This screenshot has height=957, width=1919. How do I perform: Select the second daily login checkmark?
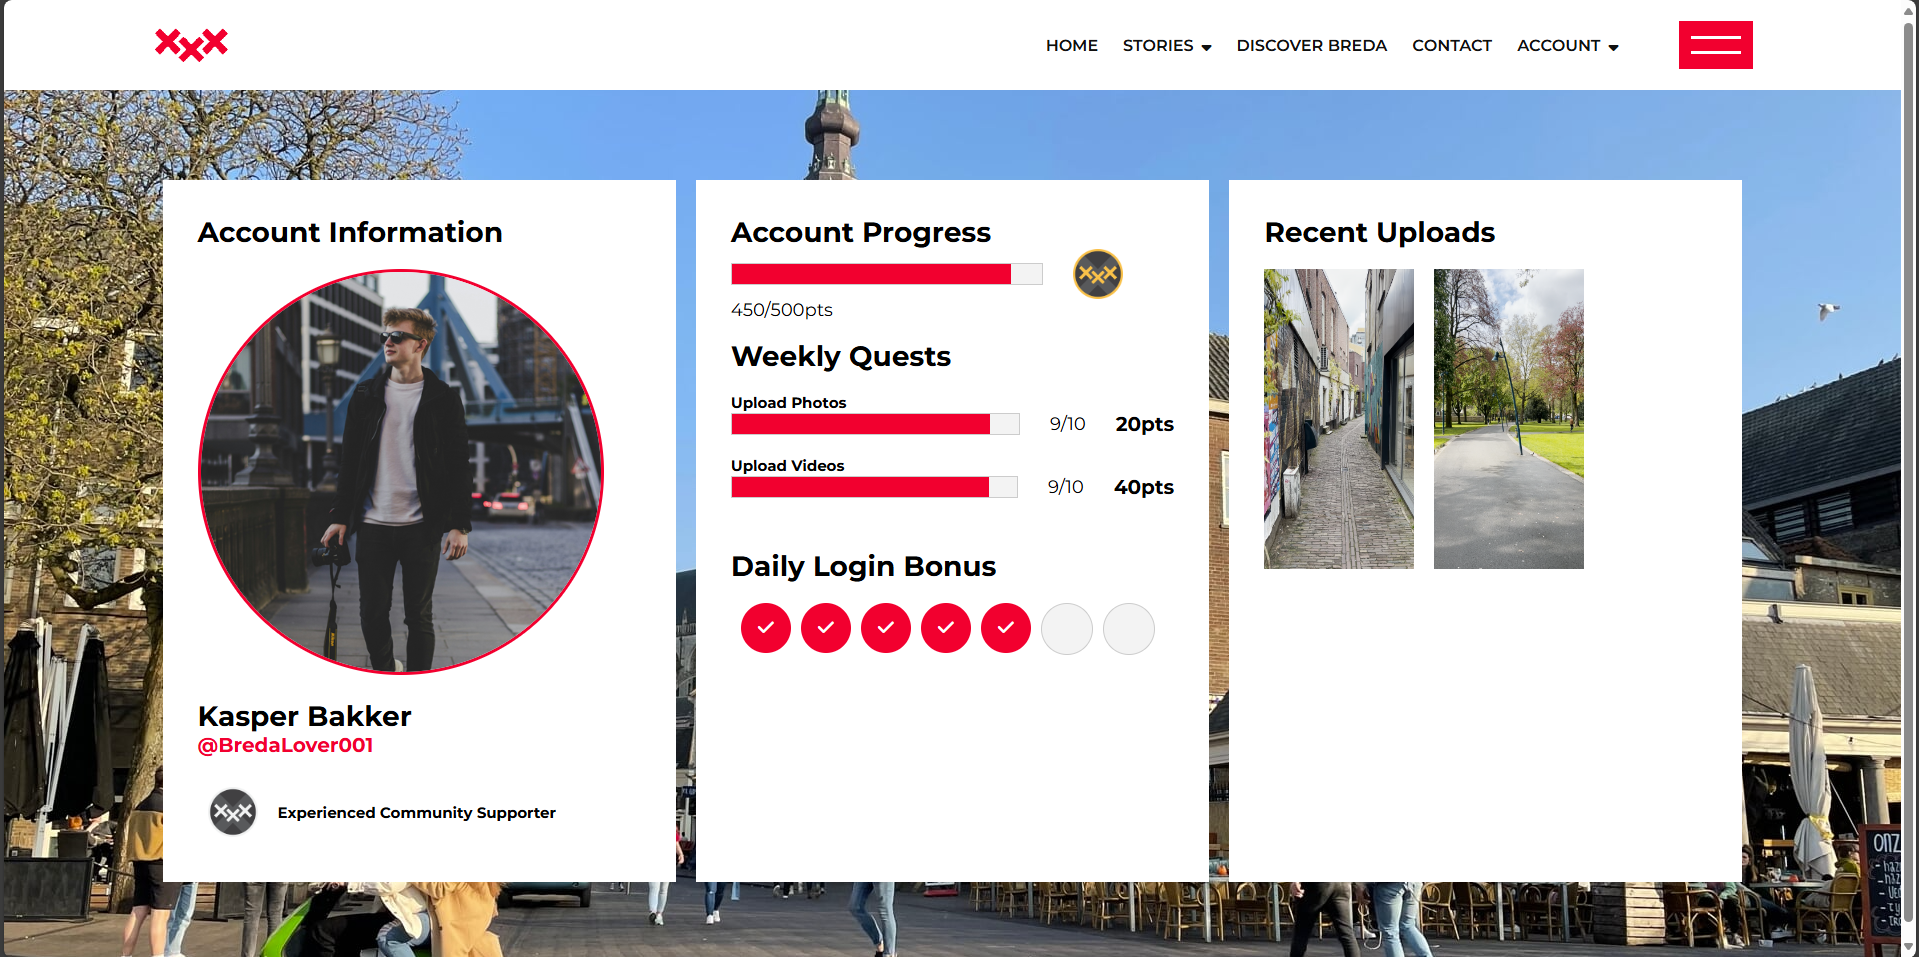pyautogui.click(x=825, y=628)
